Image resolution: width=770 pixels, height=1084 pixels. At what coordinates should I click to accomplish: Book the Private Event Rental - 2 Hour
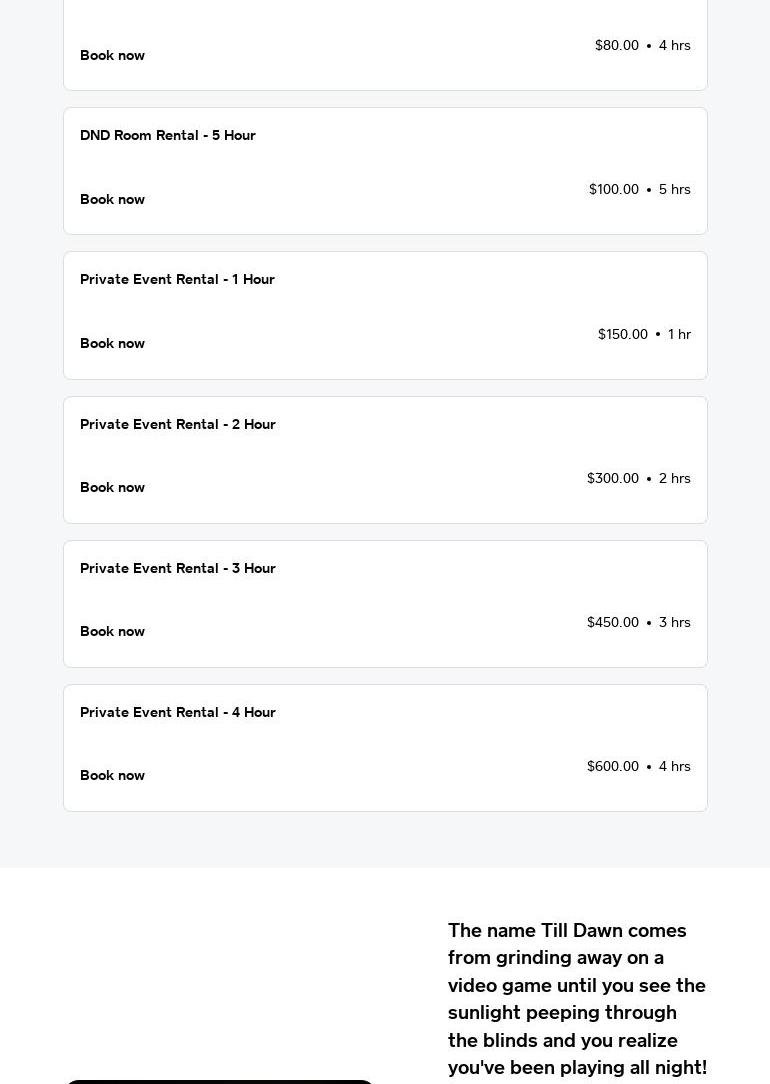[112, 487]
